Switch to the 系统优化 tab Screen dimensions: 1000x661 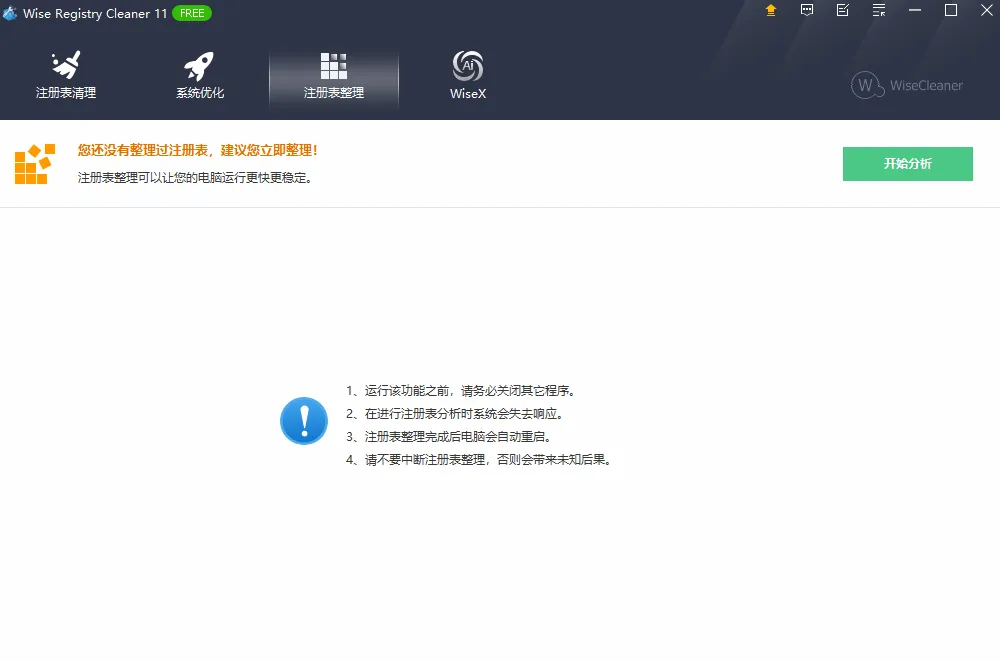click(198, 91)
